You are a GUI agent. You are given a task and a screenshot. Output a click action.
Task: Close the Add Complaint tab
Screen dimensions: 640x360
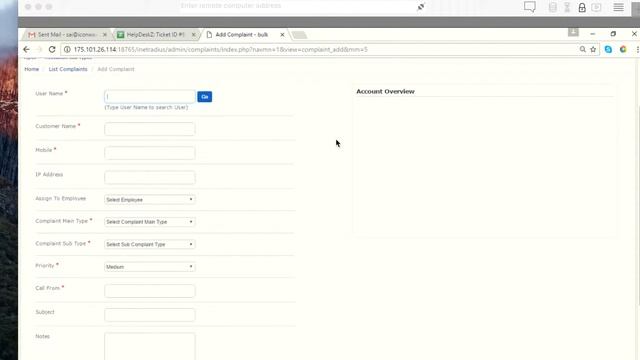(x=282, y=35)
